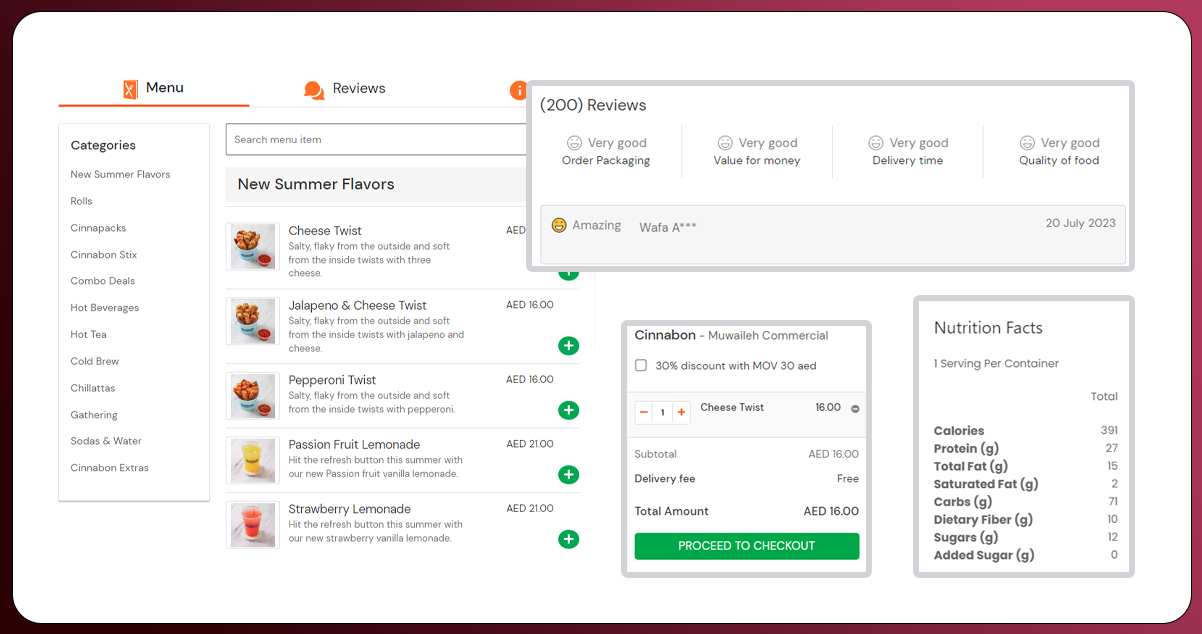The image size is (1202, 634).
Task: Enable 30% discount with MOV checkbox
Action: 641,366
